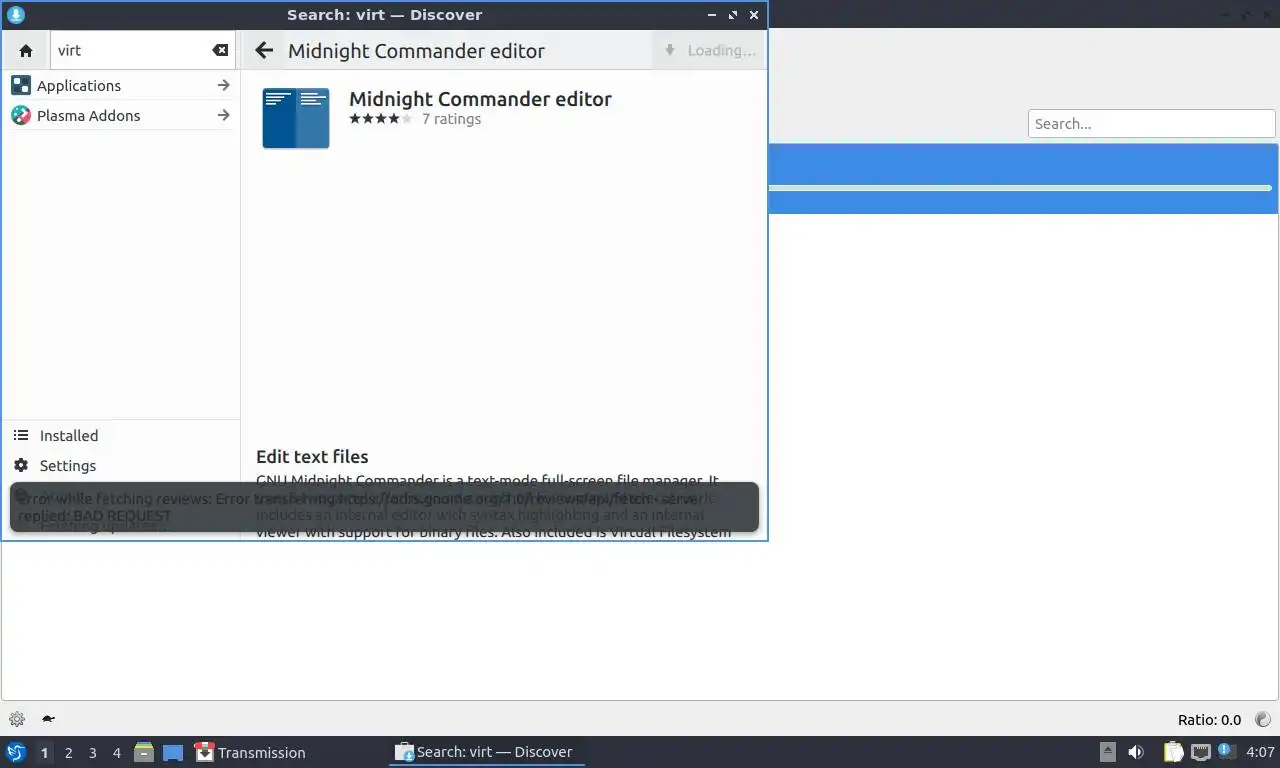Image resolution: width=1280 pixels, height=768 pixels.
Task: Click the 'Edit text files' heading
Action: click(312, 457)
